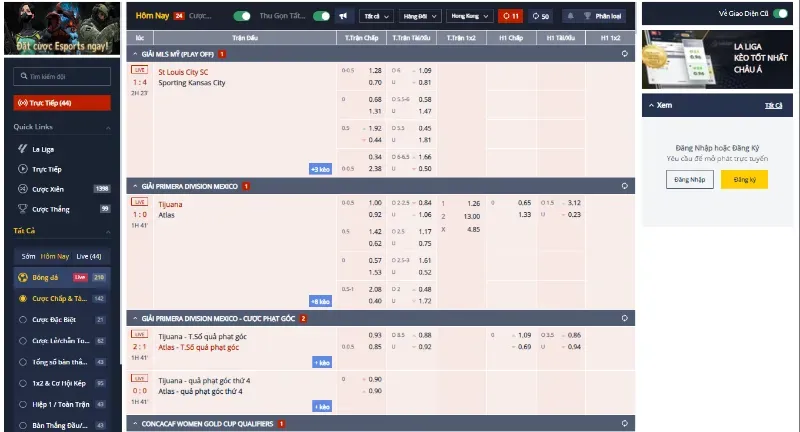Open the Hong Kong odds format dropdown
800x432 pixels.
[x=469, y=16]
